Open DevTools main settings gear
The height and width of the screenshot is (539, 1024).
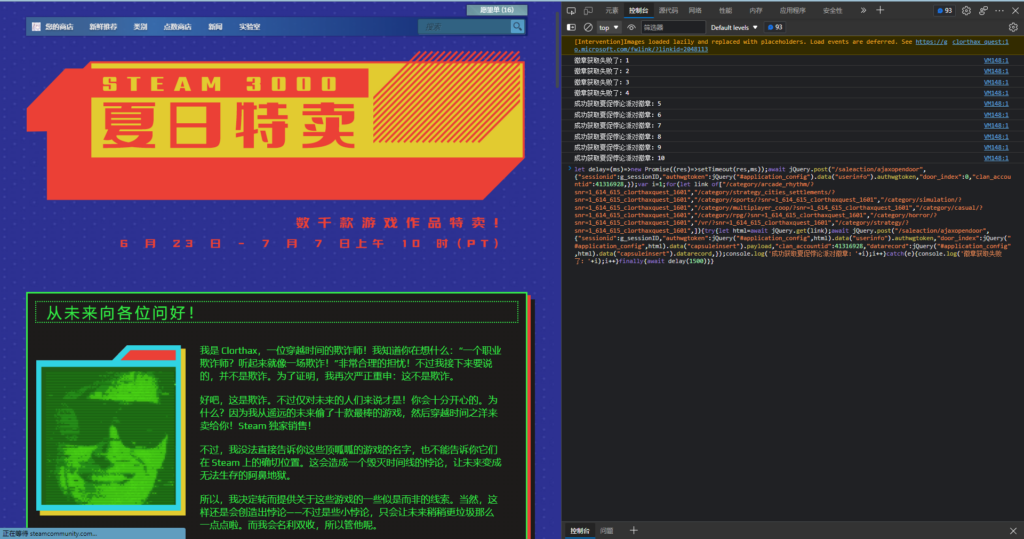click(966, 10)
